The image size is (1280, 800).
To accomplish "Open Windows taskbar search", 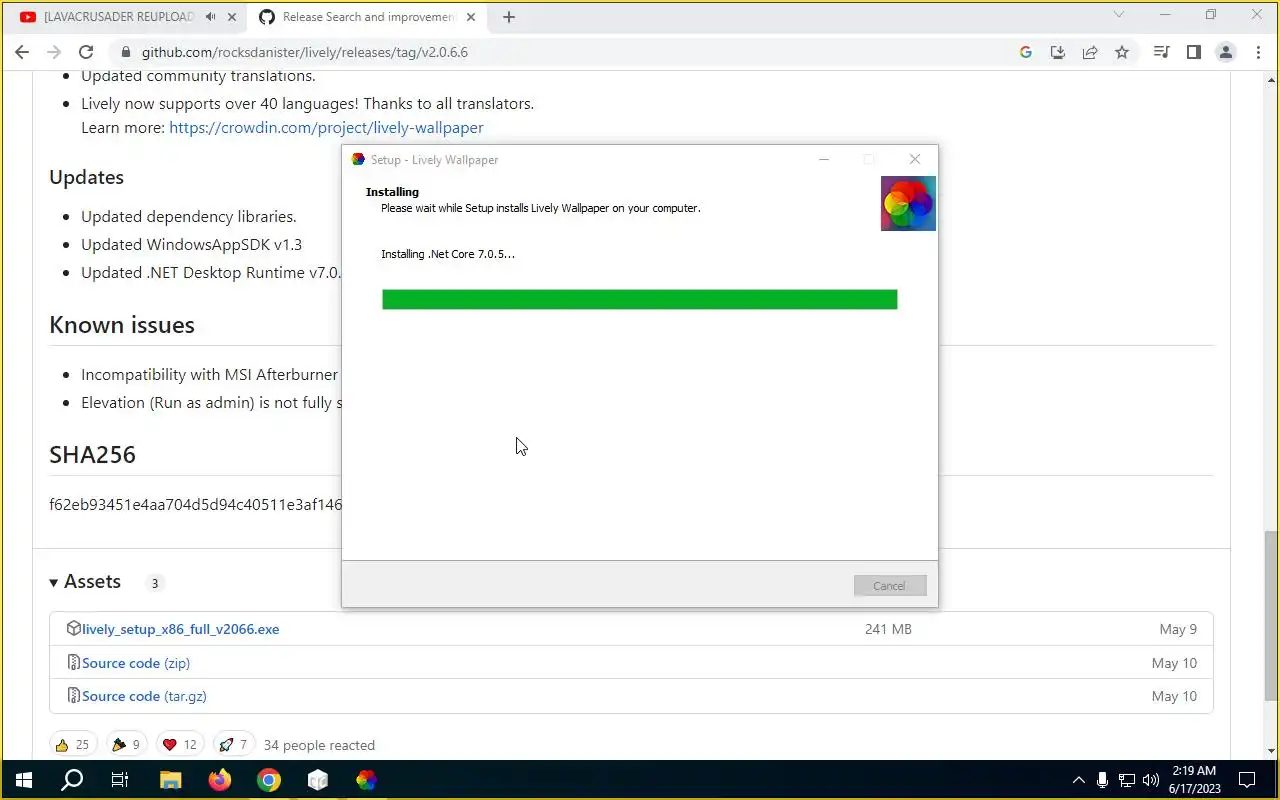I will click(72, 780).
